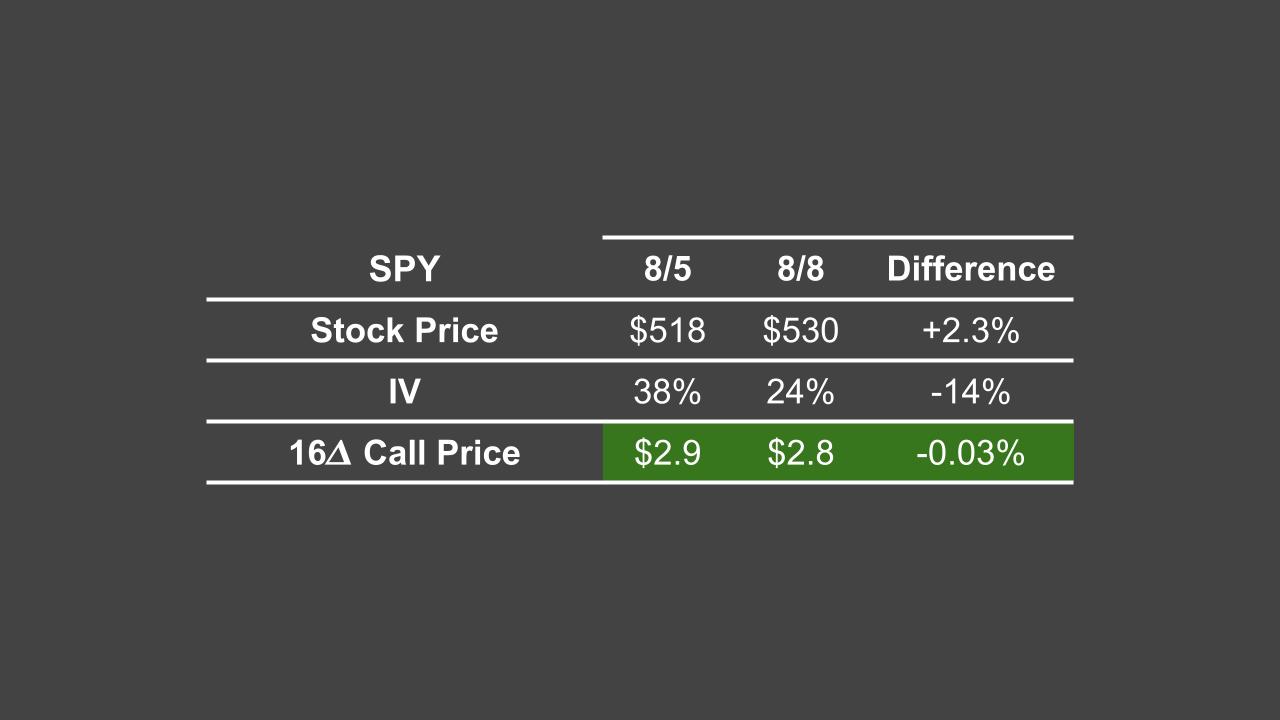Click the green $2.8 call price cell

(800, 453)
